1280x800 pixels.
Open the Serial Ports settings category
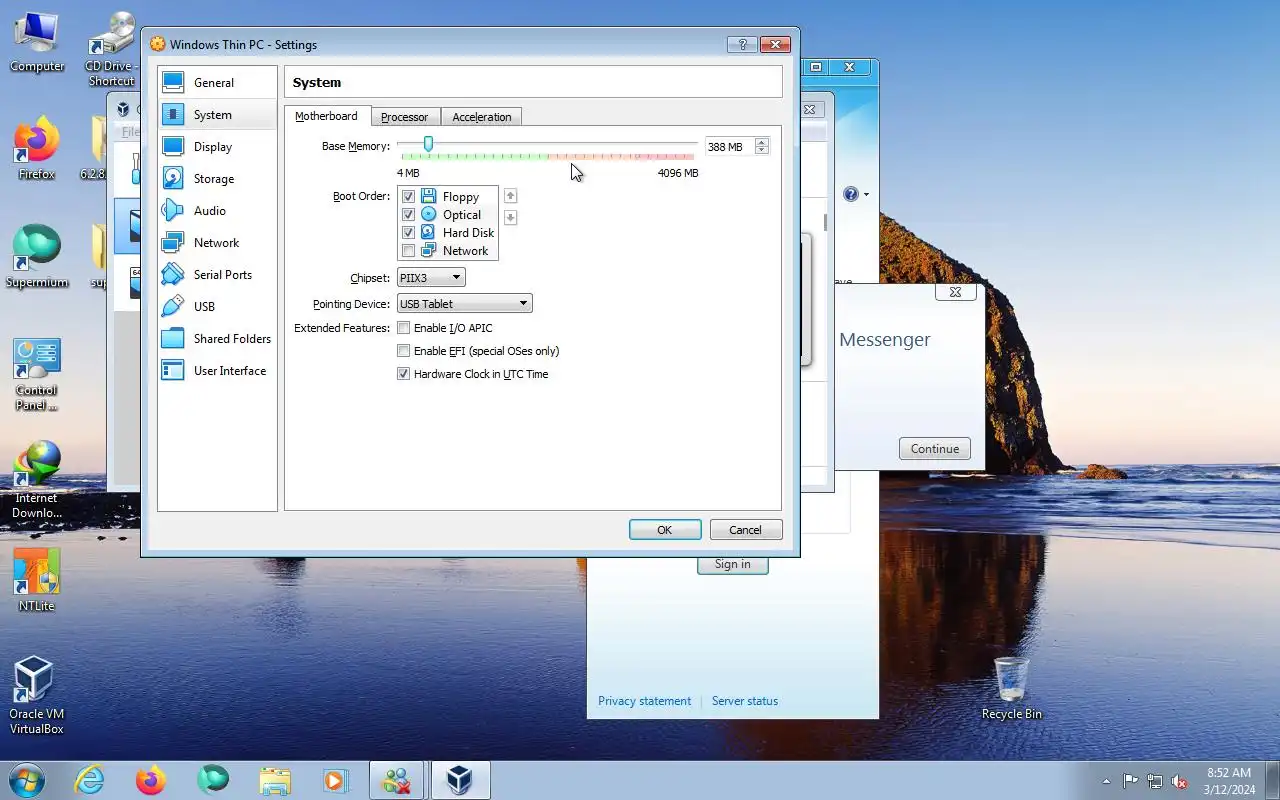217,275
